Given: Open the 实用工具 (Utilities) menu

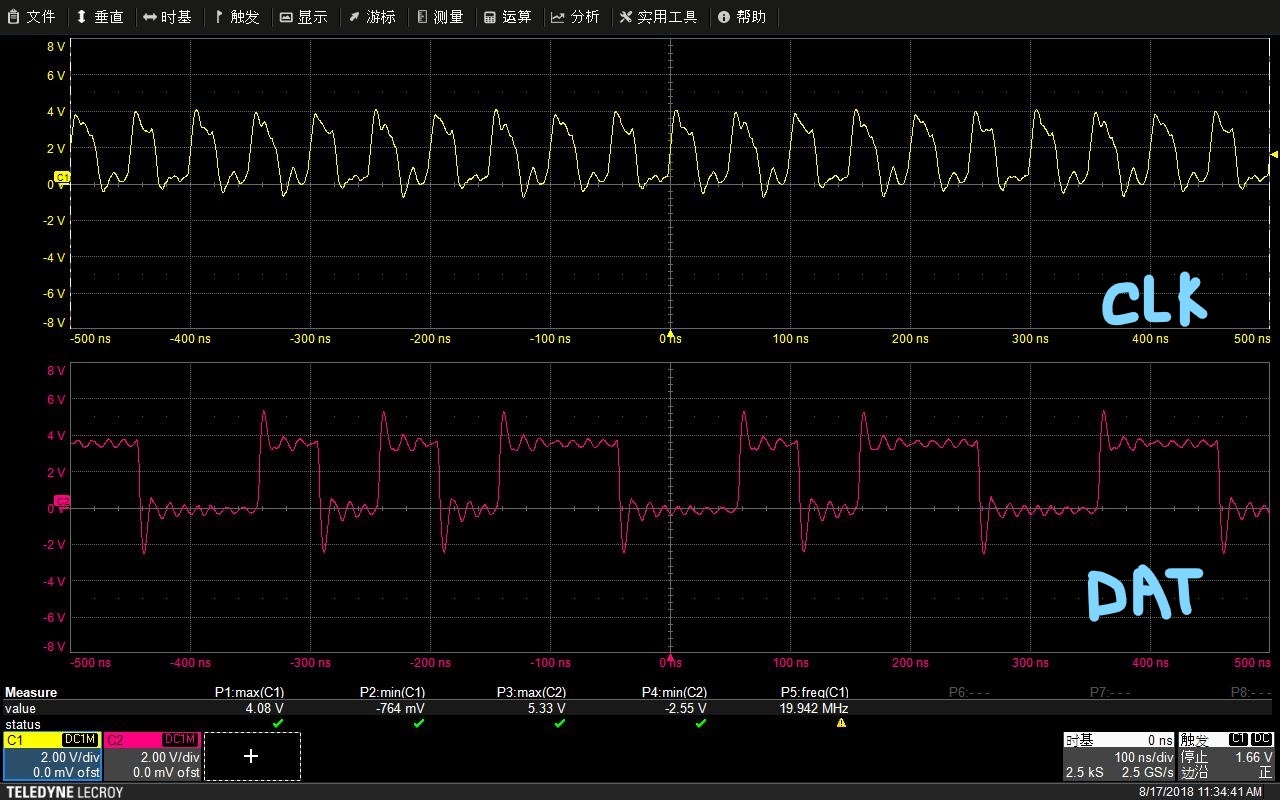Looking at the screenshot, I should click(658, 17).
